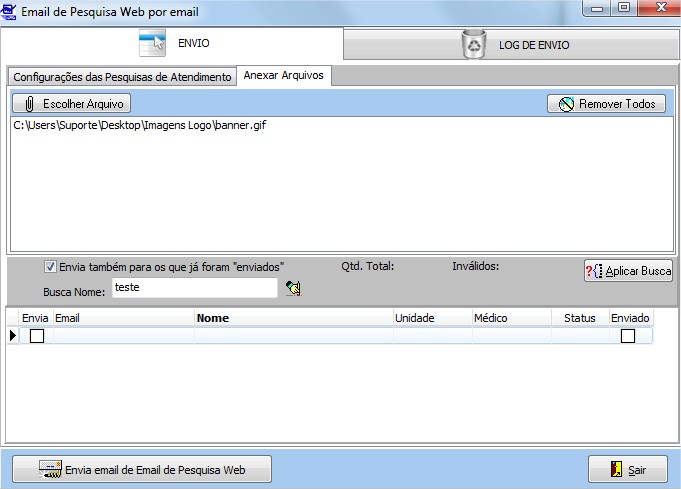
Task: Switch to the LOG DE ENVIO tab
Action: click(511, 44)
